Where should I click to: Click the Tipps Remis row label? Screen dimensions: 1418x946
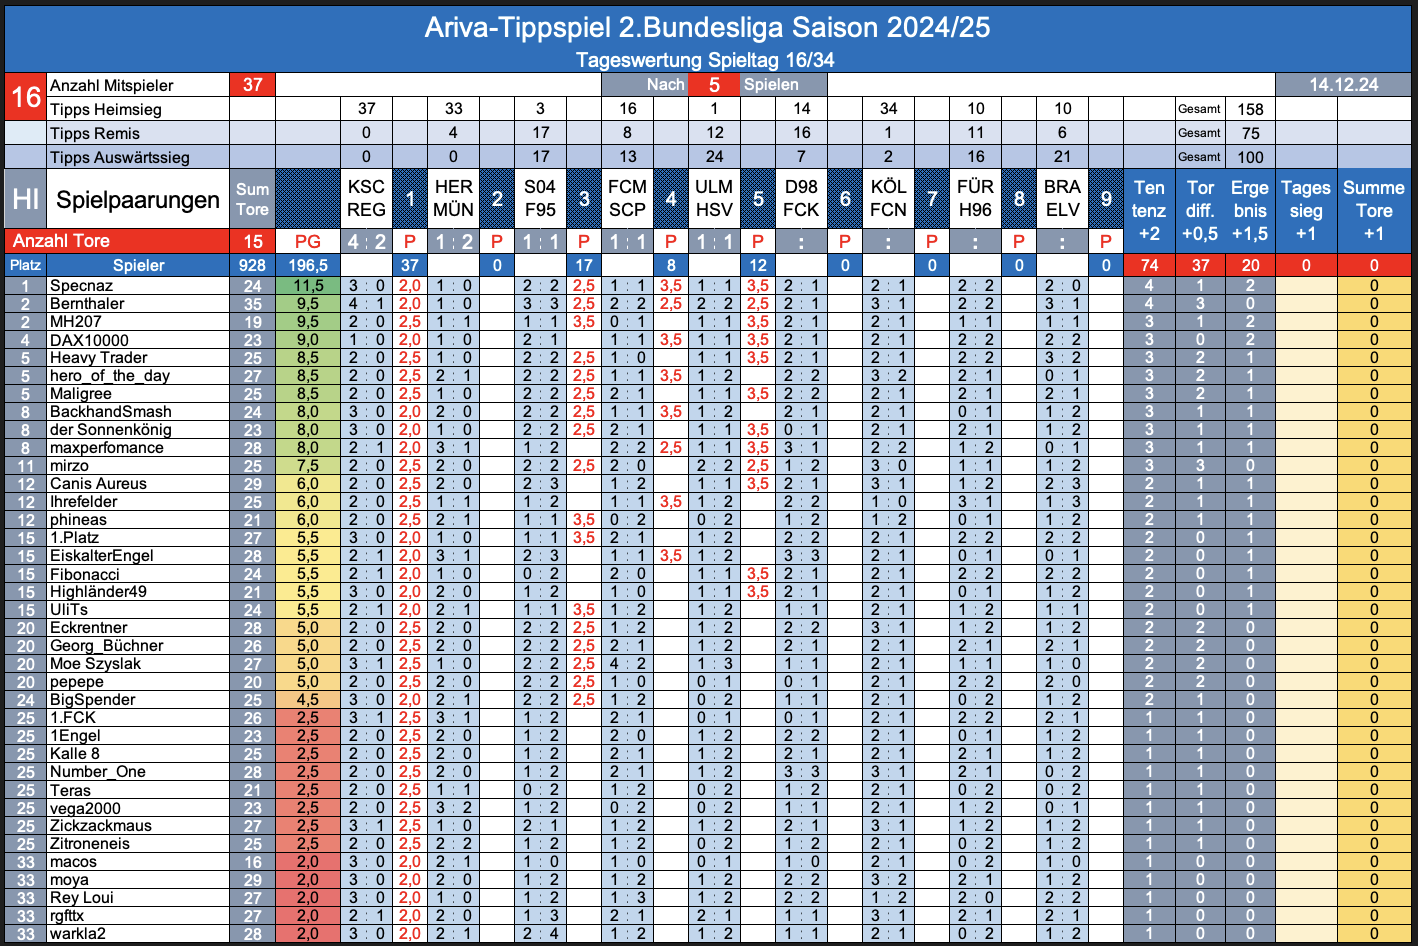(x=138, y=133)
